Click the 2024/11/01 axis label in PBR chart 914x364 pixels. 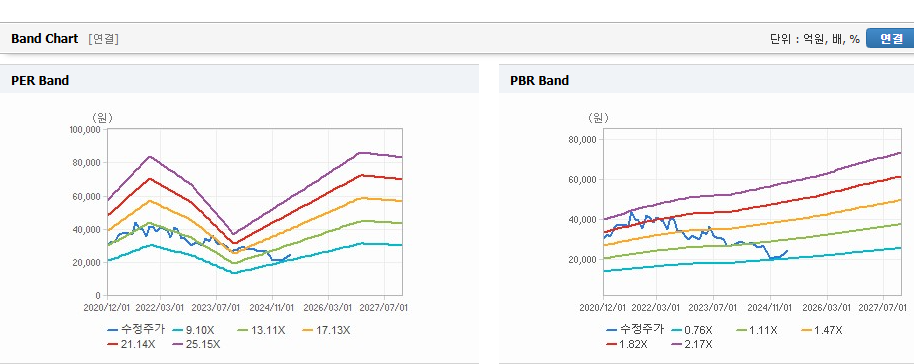(x=769, y=306)
